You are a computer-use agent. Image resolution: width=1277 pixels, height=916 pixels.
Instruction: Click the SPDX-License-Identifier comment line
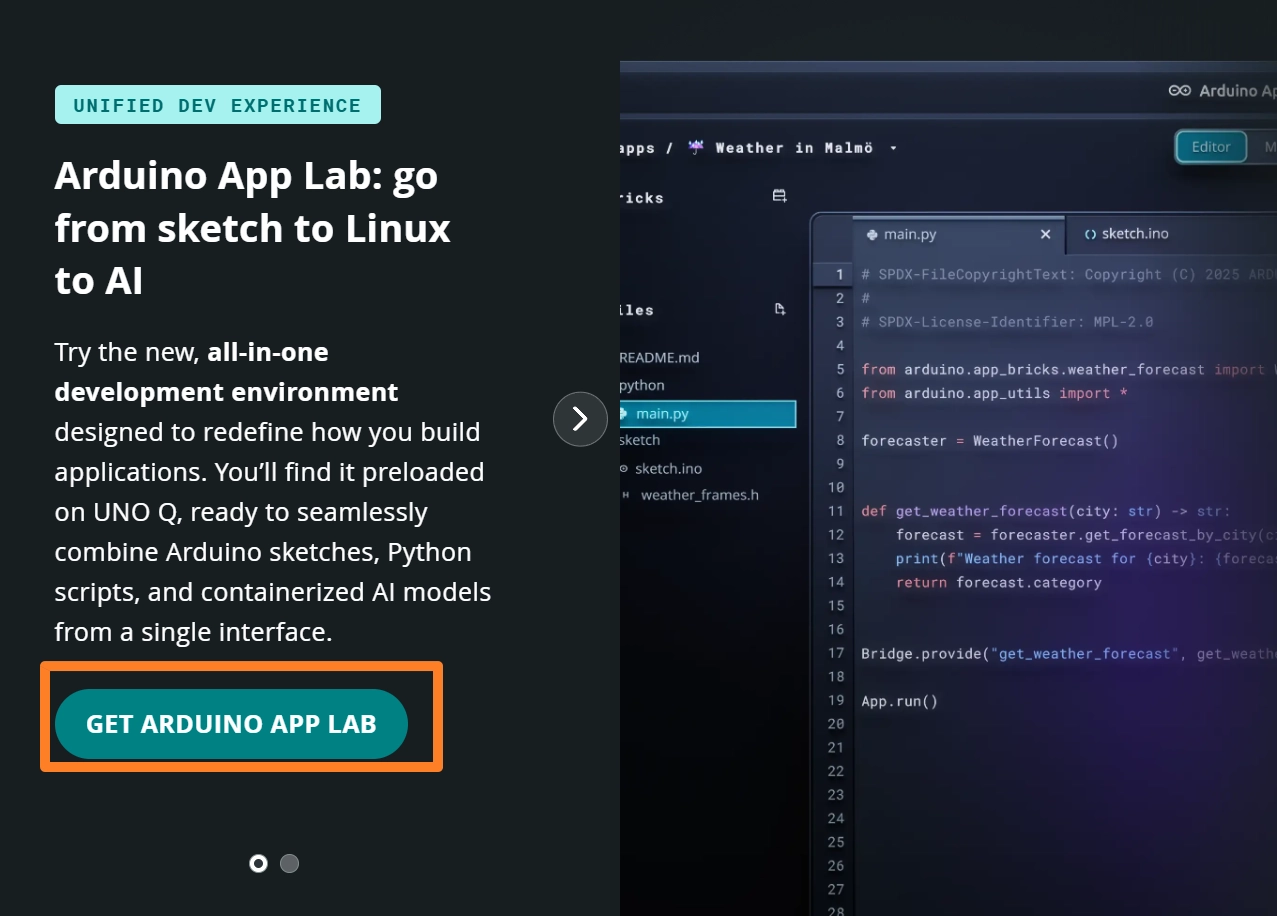point(1007,322)
